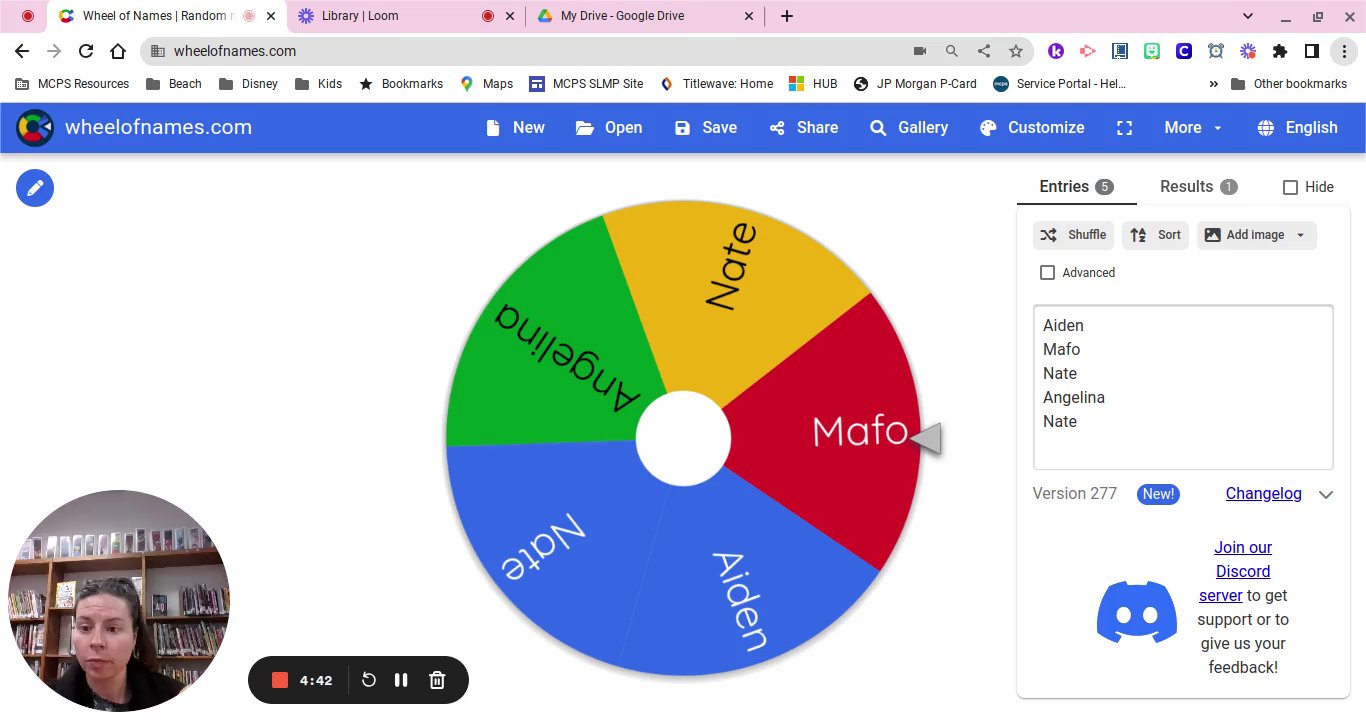The image size is (1366, 720).
Task: Open the blue C extension icon
Action: [x=1184, y=51]
